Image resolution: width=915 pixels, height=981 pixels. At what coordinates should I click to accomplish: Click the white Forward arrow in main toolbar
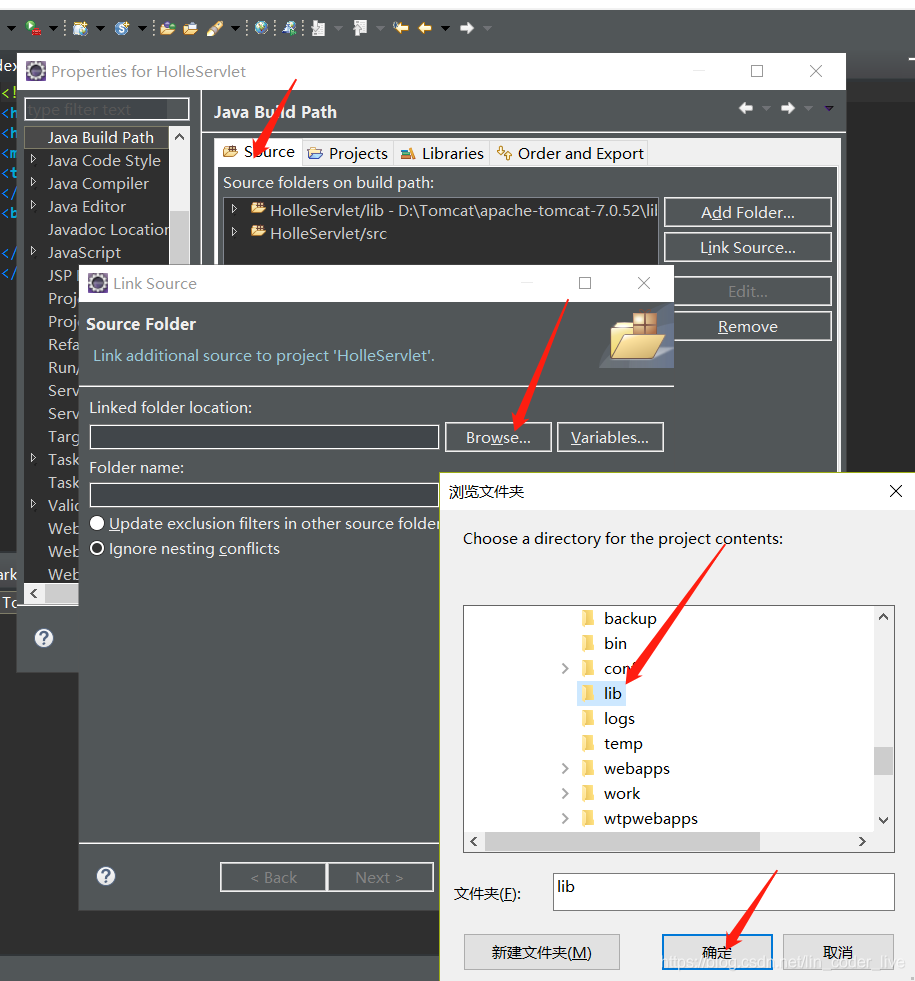pyautogui.click(x=467, y=28)
